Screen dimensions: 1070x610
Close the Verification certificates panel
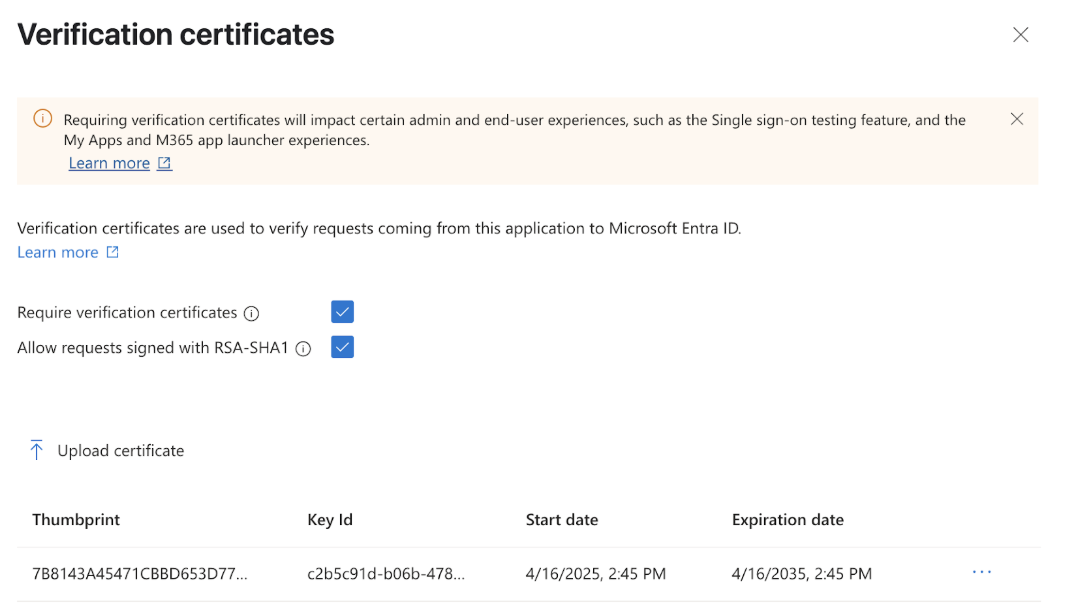coord(1020,35)
